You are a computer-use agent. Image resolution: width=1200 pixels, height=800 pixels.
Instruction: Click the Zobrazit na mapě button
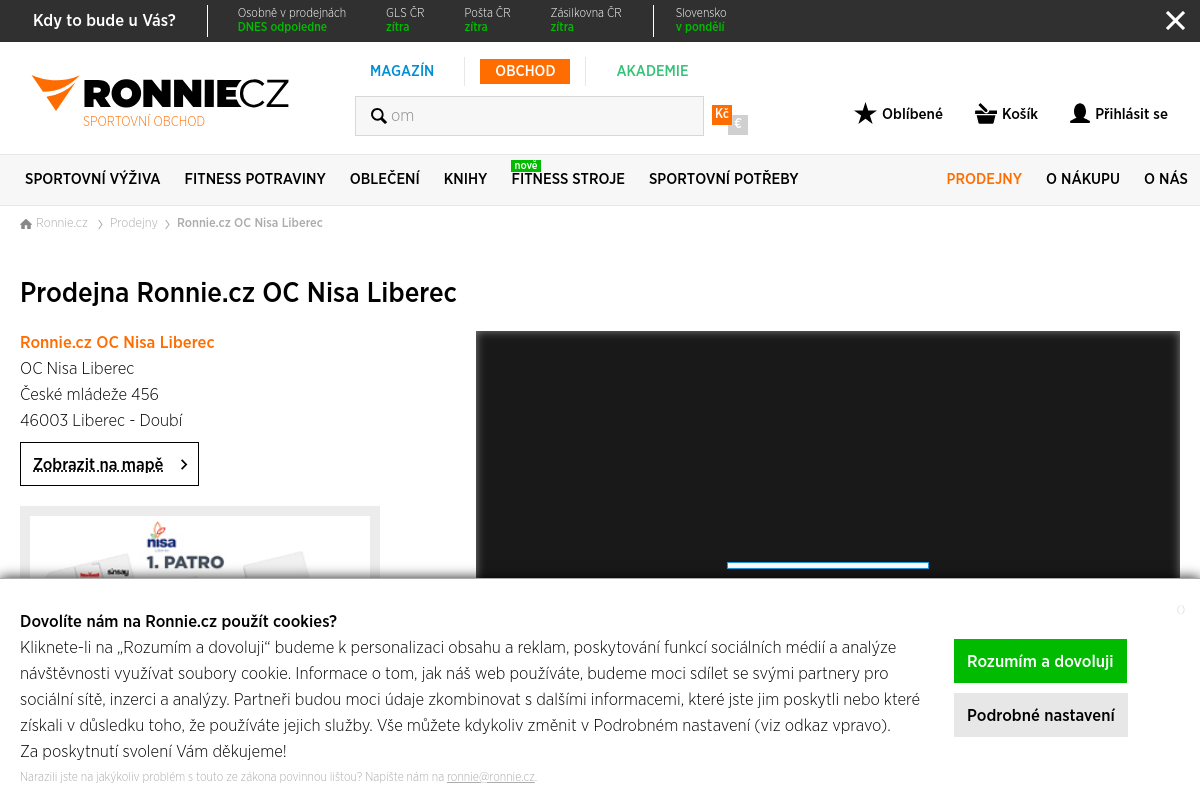[109, 464]
